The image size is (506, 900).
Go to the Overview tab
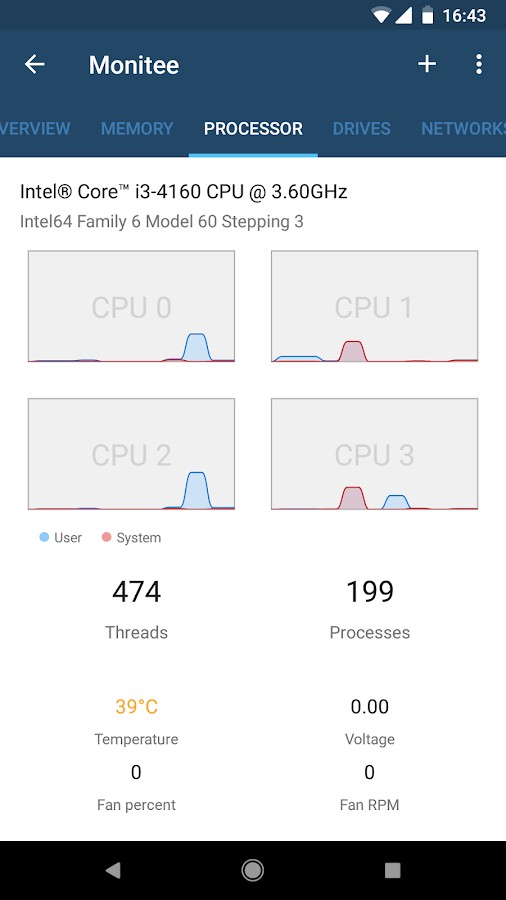pyautogui.click(x=35, y=128)
